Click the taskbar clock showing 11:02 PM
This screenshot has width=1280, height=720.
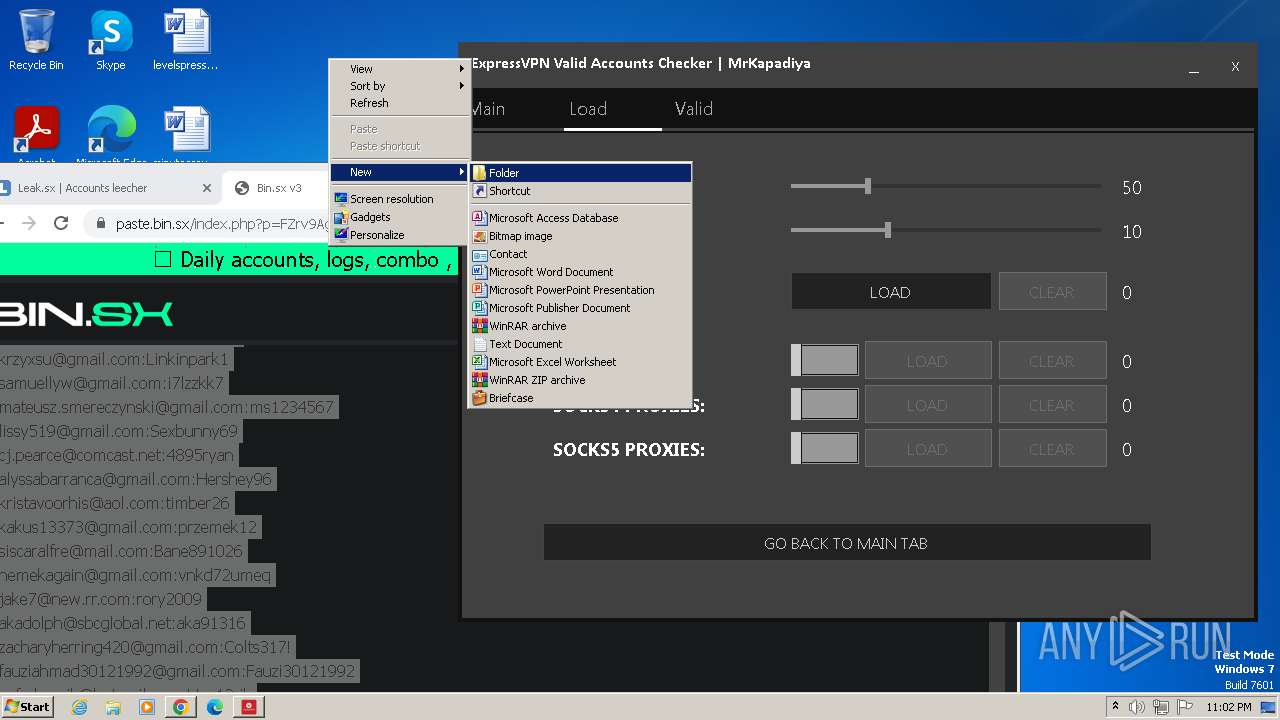[1229, 707]
